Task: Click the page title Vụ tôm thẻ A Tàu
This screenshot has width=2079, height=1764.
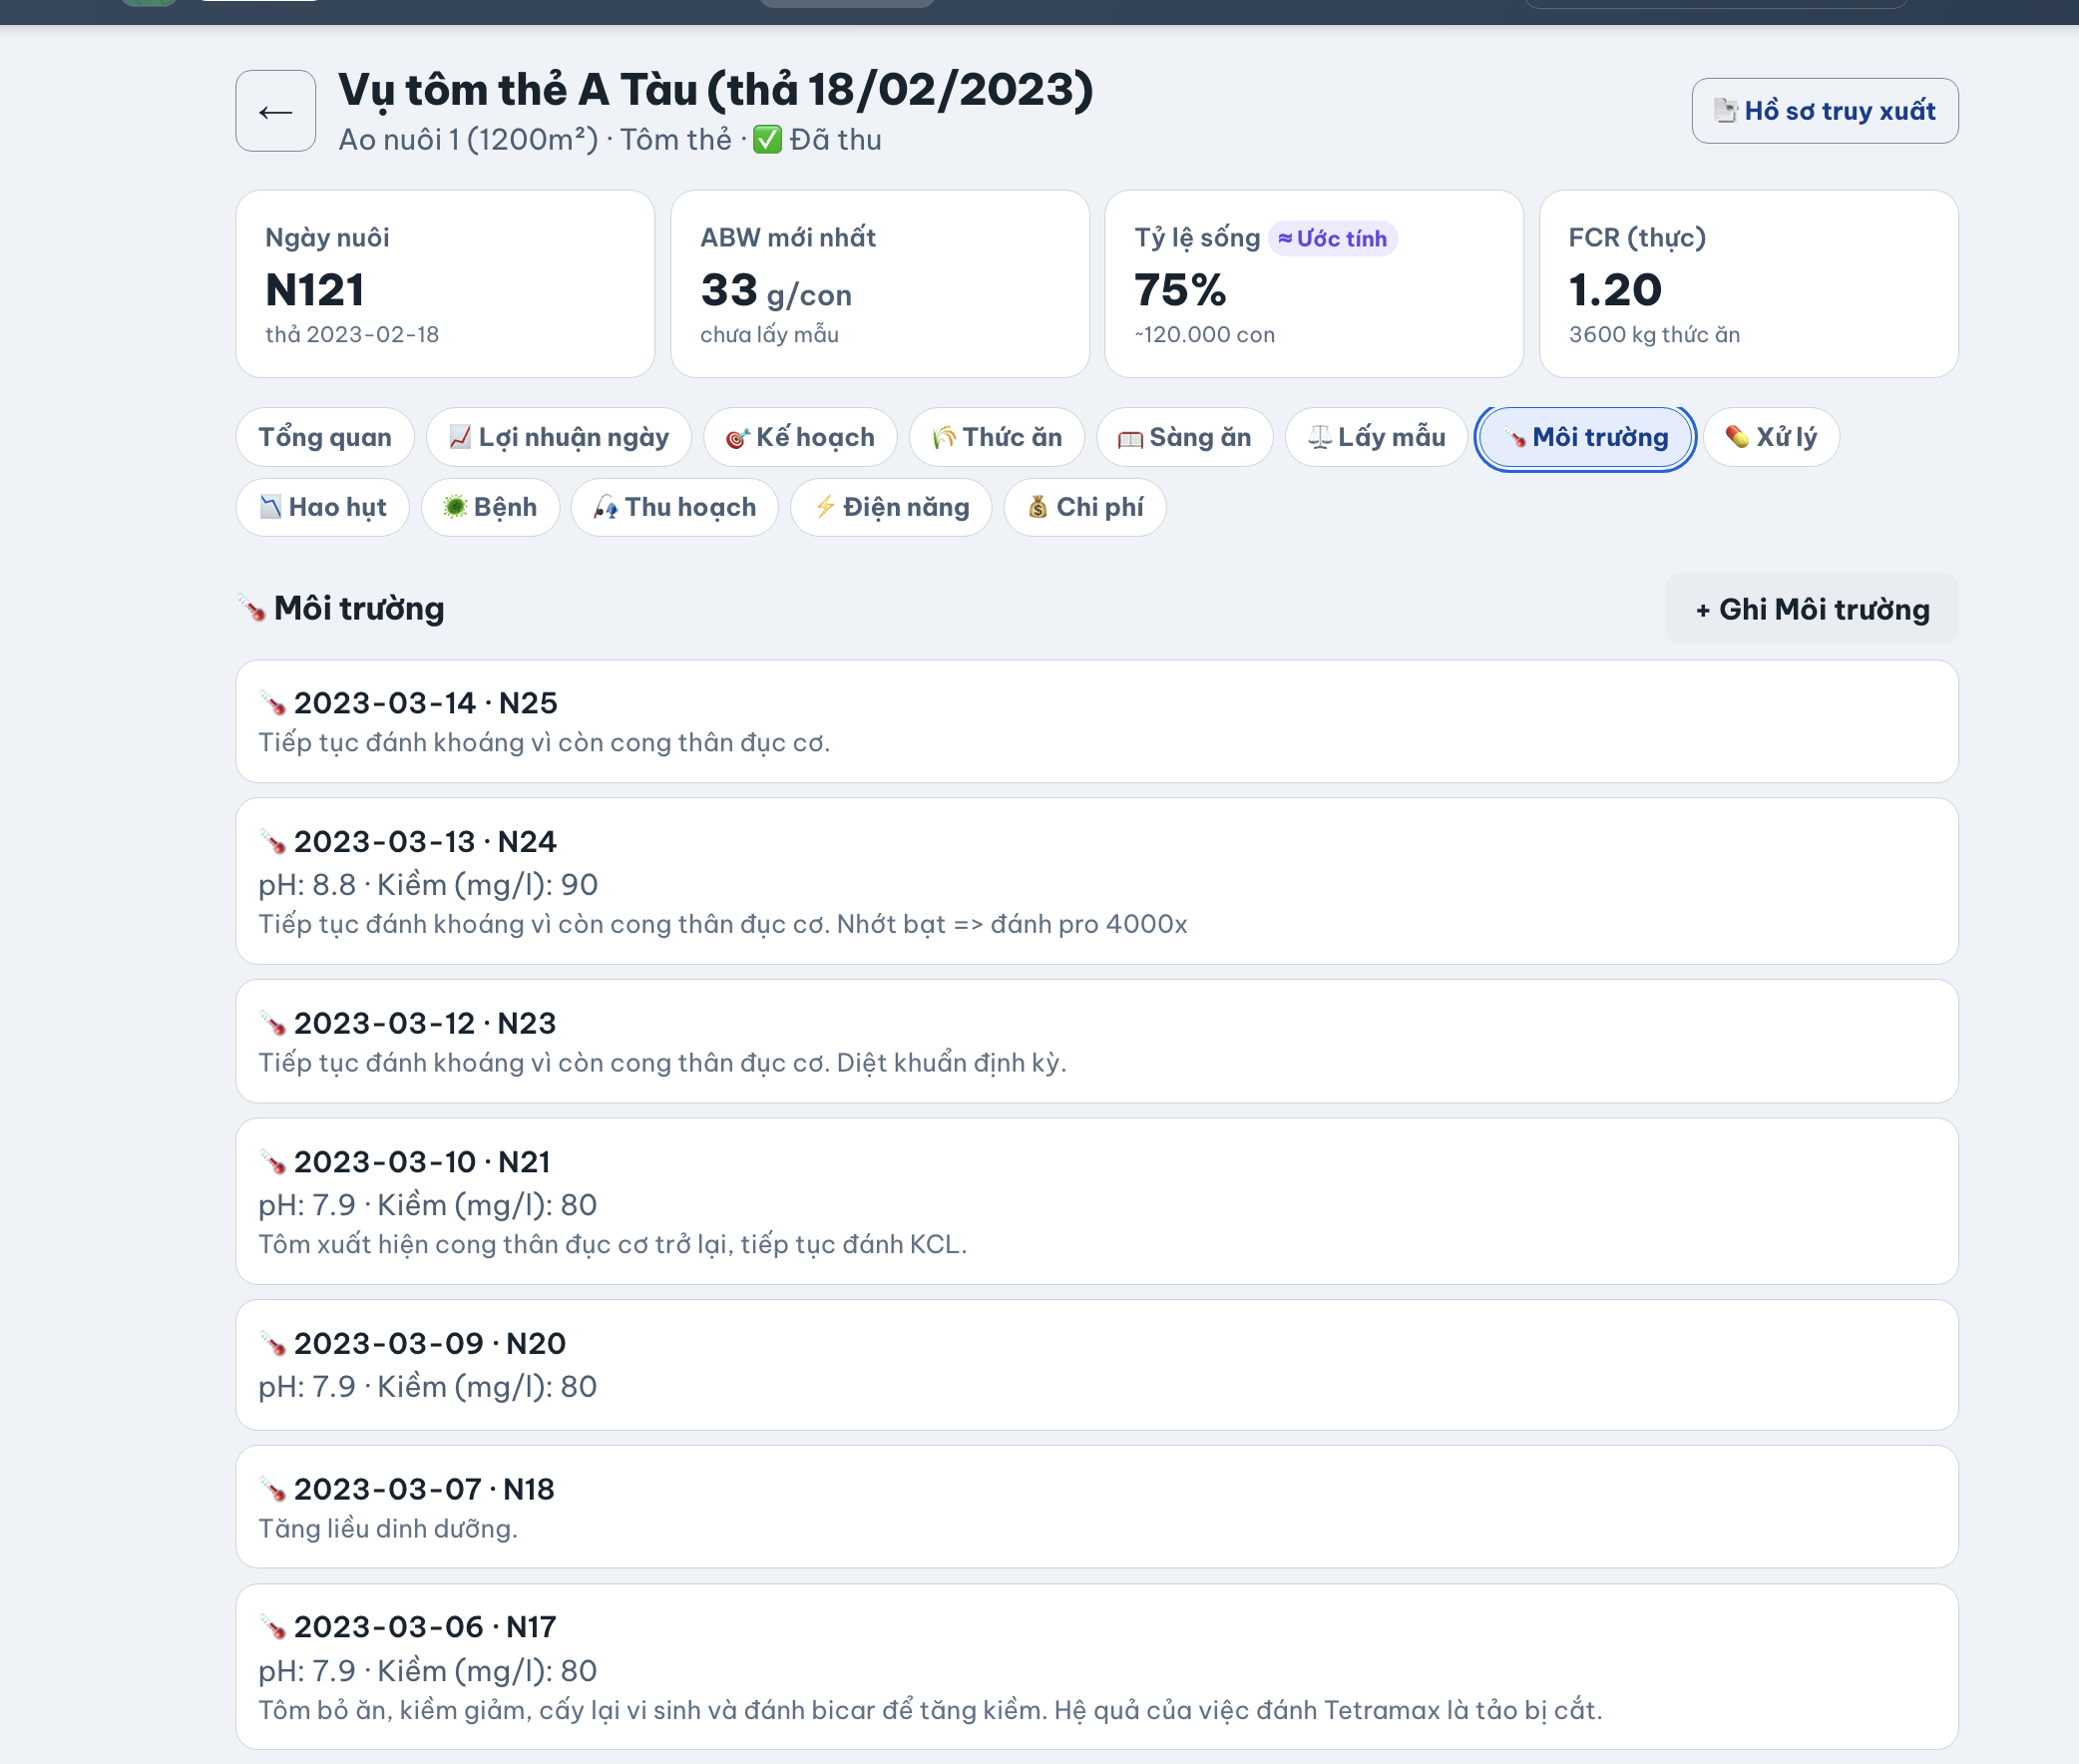Action: coord(716,90)
